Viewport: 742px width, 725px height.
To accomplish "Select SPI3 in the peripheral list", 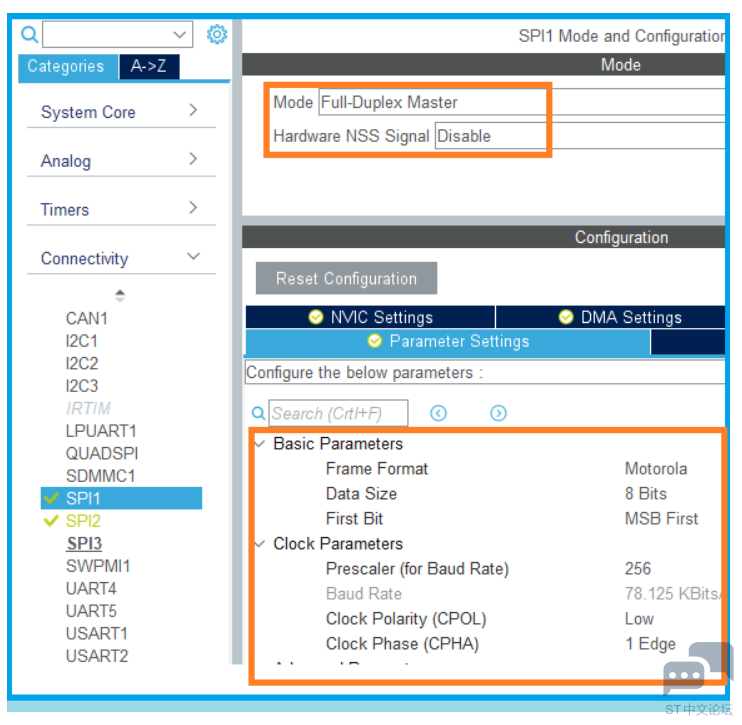I will (x=84, y=543).
